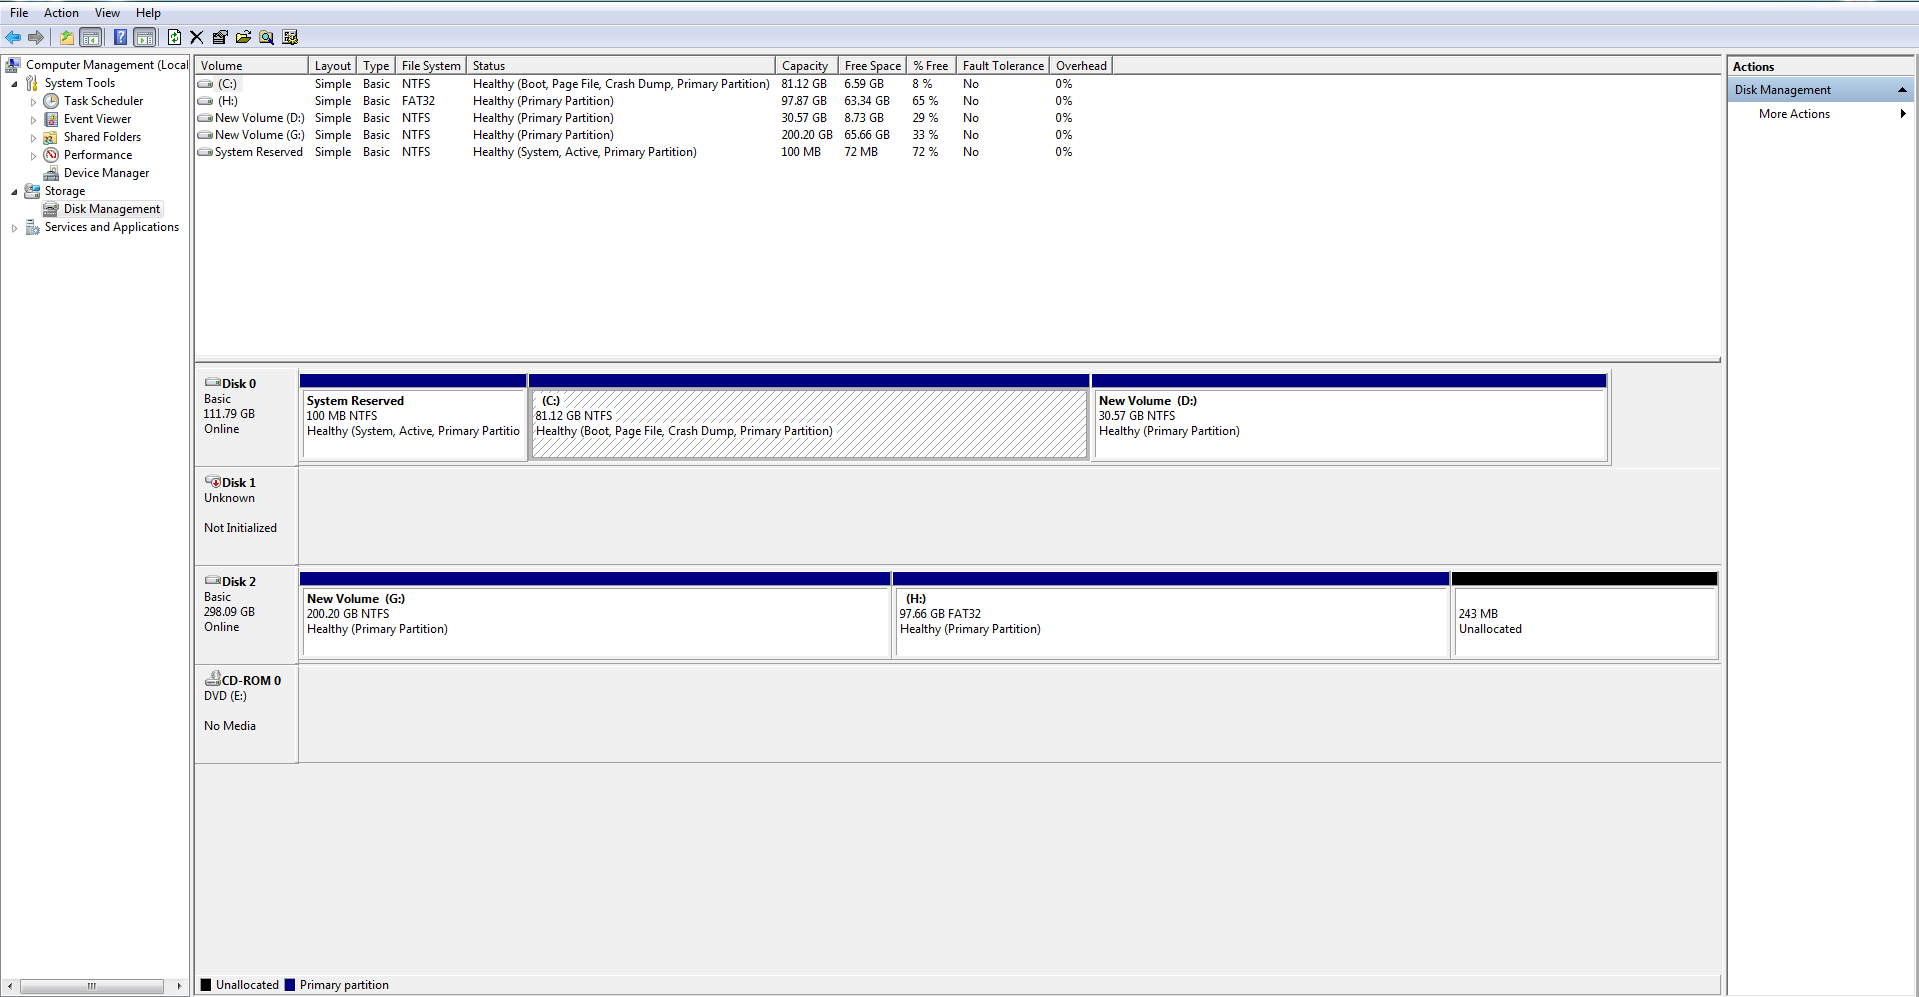Screen dimensions: 1919x997
Task: Sort by the Capacity column header
Action: (805, 66)
